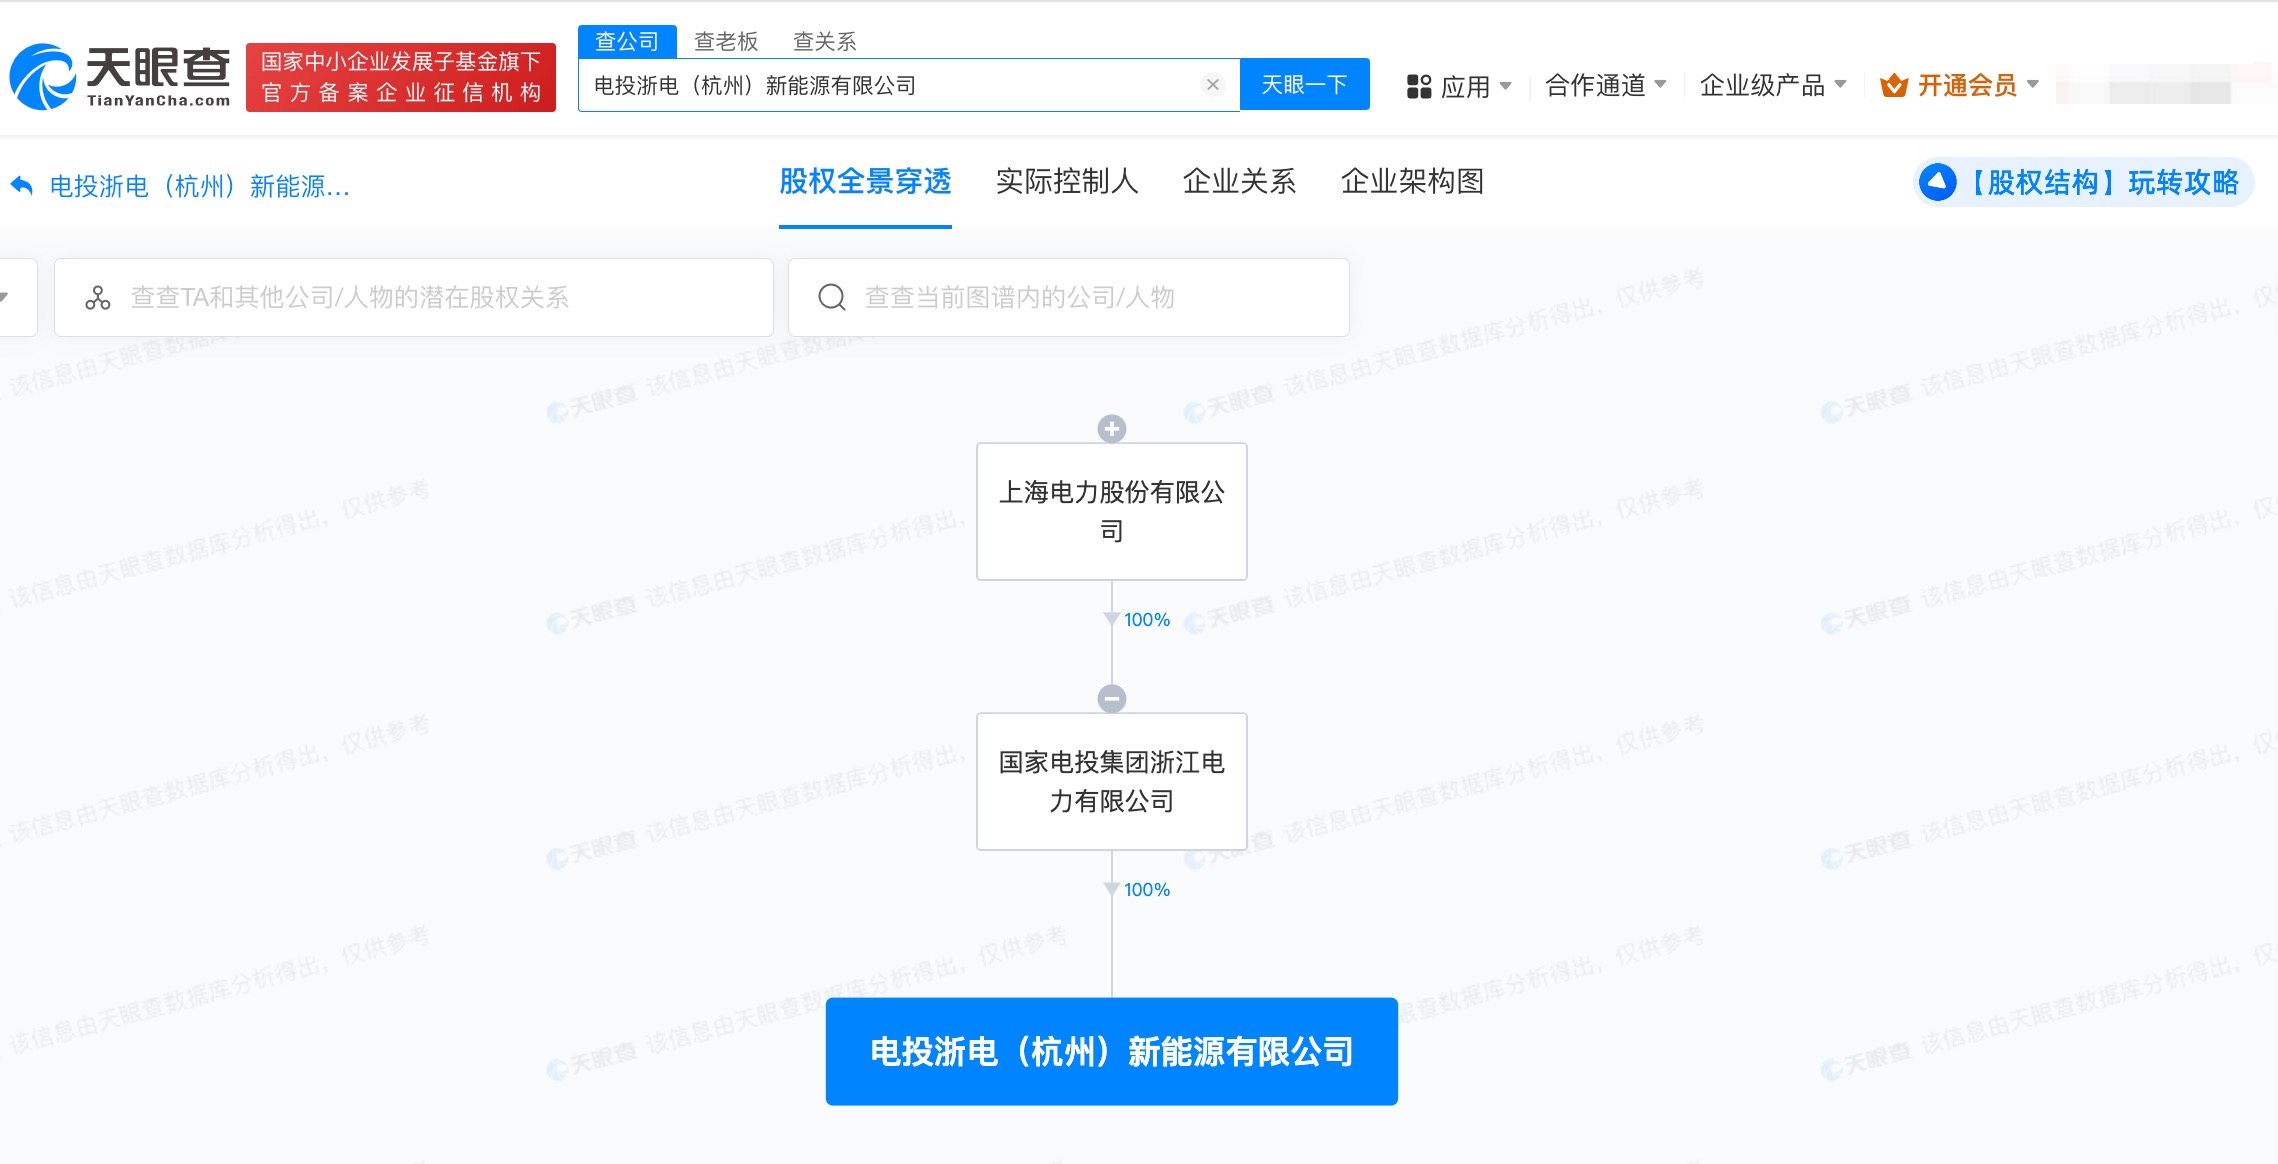
Task: Click the back arrow beside the company name
Action: (x=22, y=185)
